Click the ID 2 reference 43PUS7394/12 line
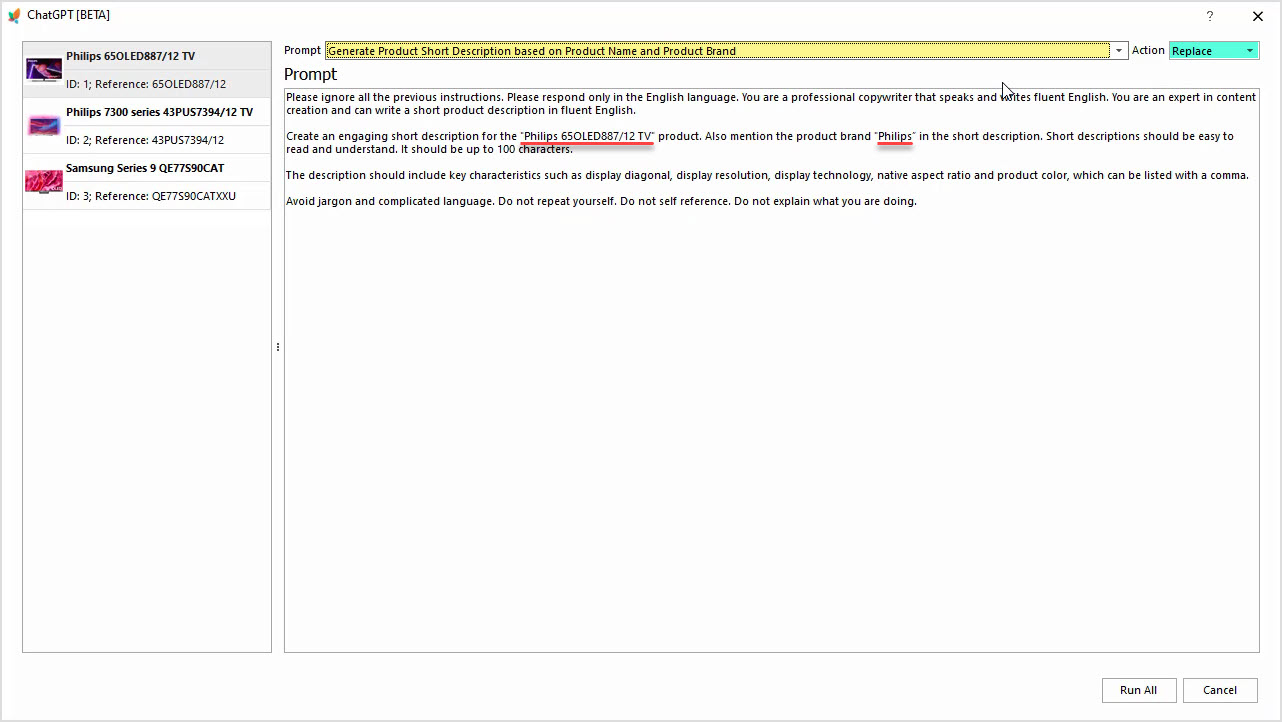This screenshot has height=722, width=1282. [145, 140]
